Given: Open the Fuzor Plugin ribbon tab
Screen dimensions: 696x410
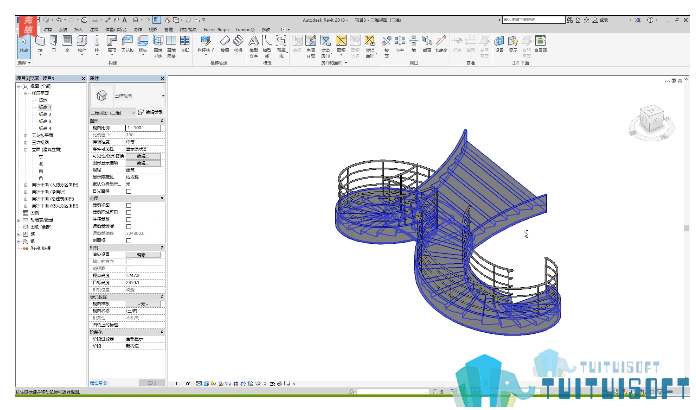Looking at the screenshot, I should click(x=216, y=29).
